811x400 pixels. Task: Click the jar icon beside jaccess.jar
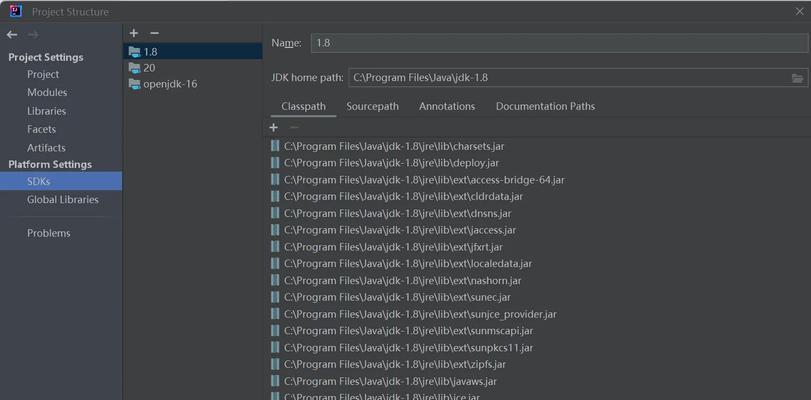pos(275,230)
